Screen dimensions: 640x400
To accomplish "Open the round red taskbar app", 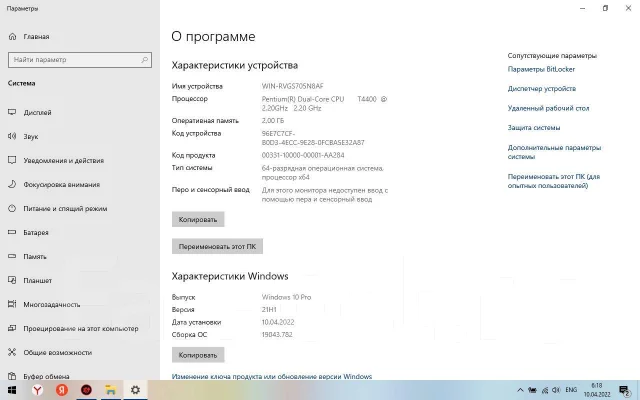I will tap(86, 390).
